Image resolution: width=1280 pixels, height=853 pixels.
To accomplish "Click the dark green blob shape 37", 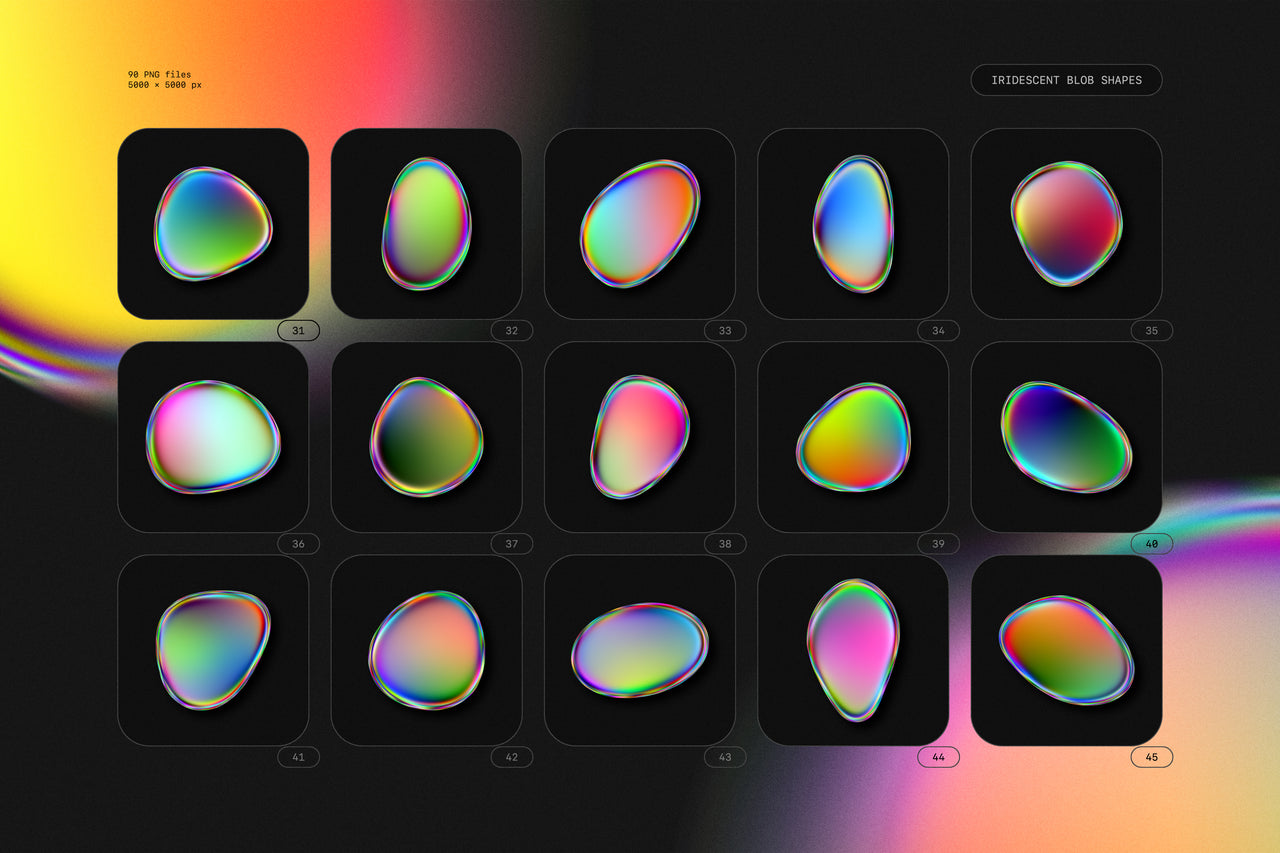I will pyautogui.click(x=427, y=435).
